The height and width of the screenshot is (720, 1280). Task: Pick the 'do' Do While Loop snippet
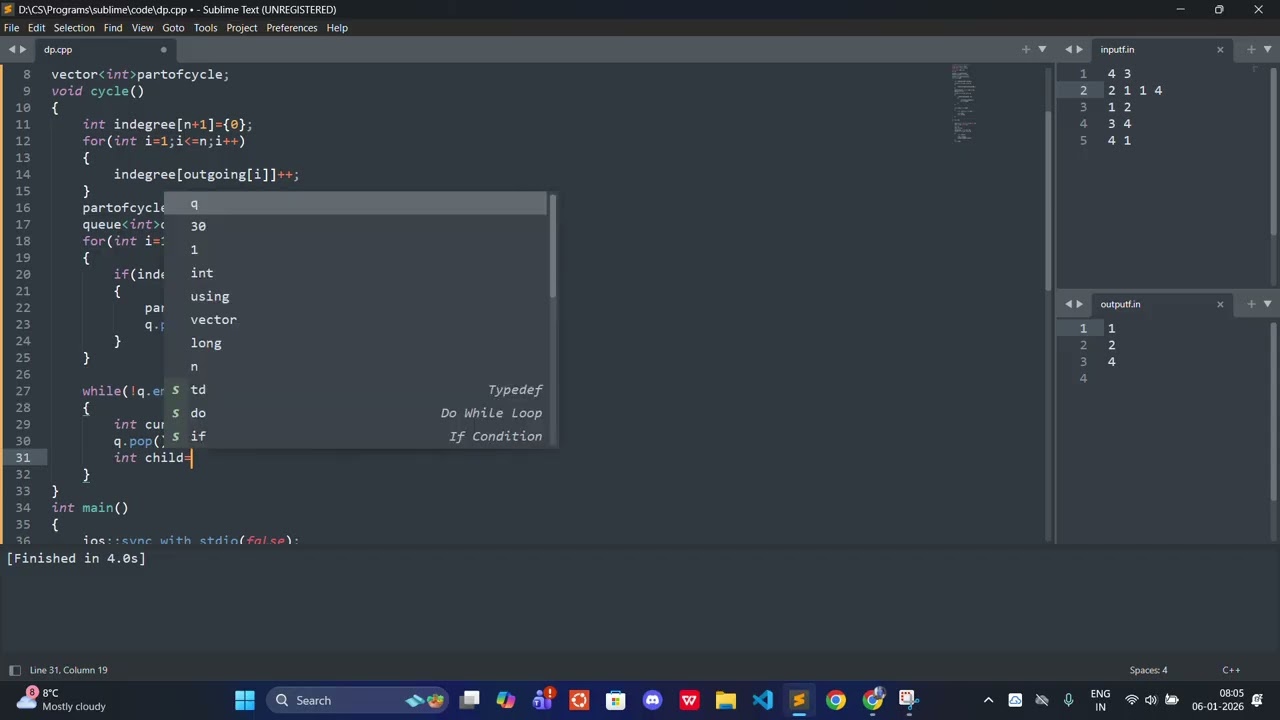(357, 413)
